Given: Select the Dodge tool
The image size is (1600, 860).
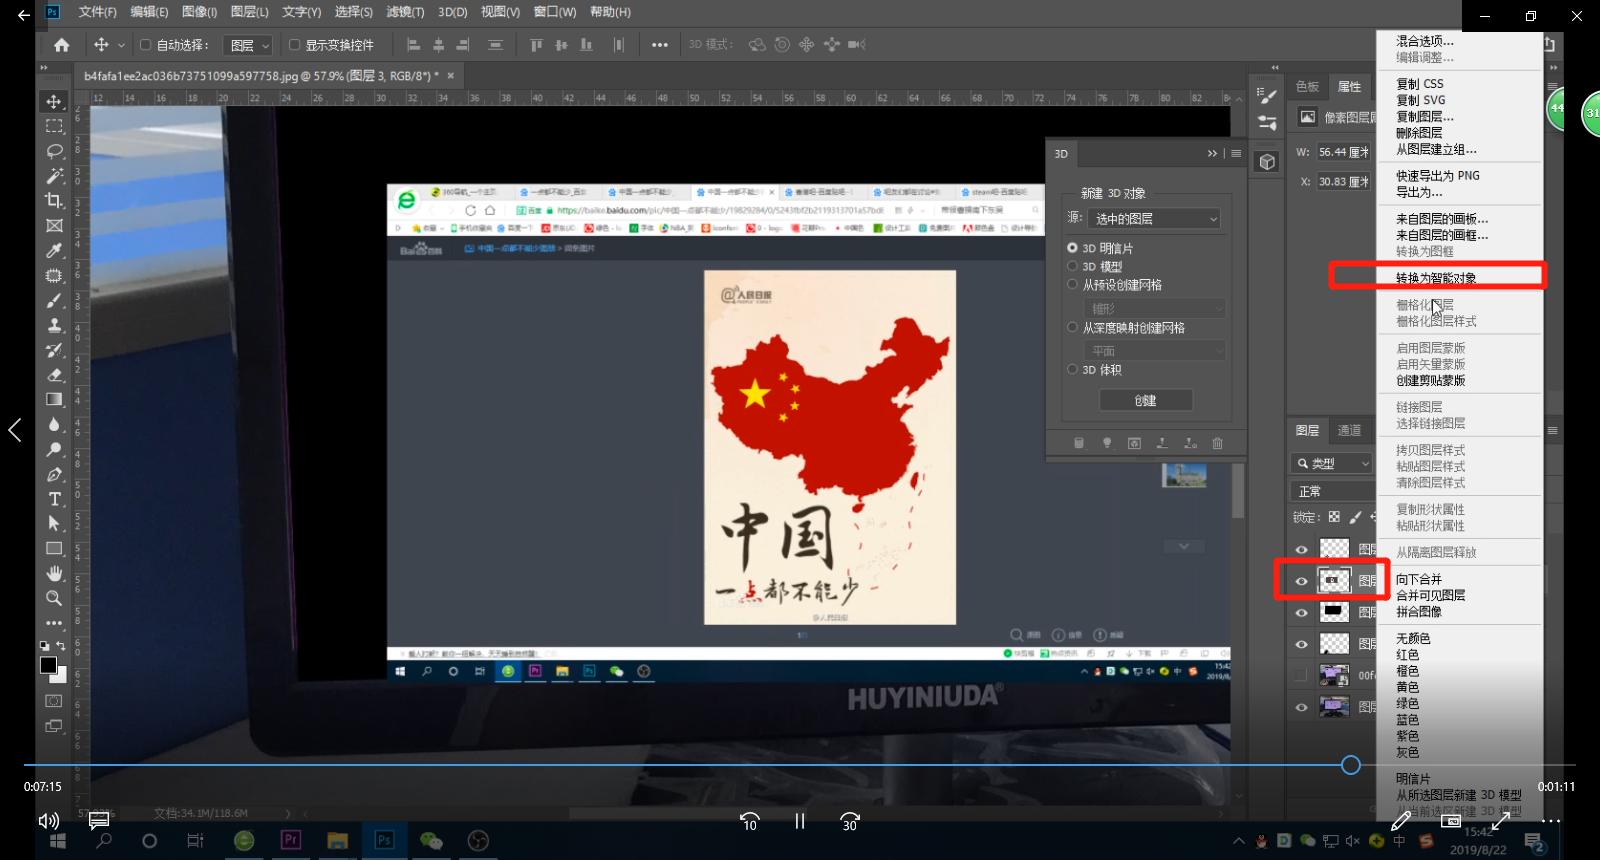Looking at the screenshot, I should tap(54, 449).
